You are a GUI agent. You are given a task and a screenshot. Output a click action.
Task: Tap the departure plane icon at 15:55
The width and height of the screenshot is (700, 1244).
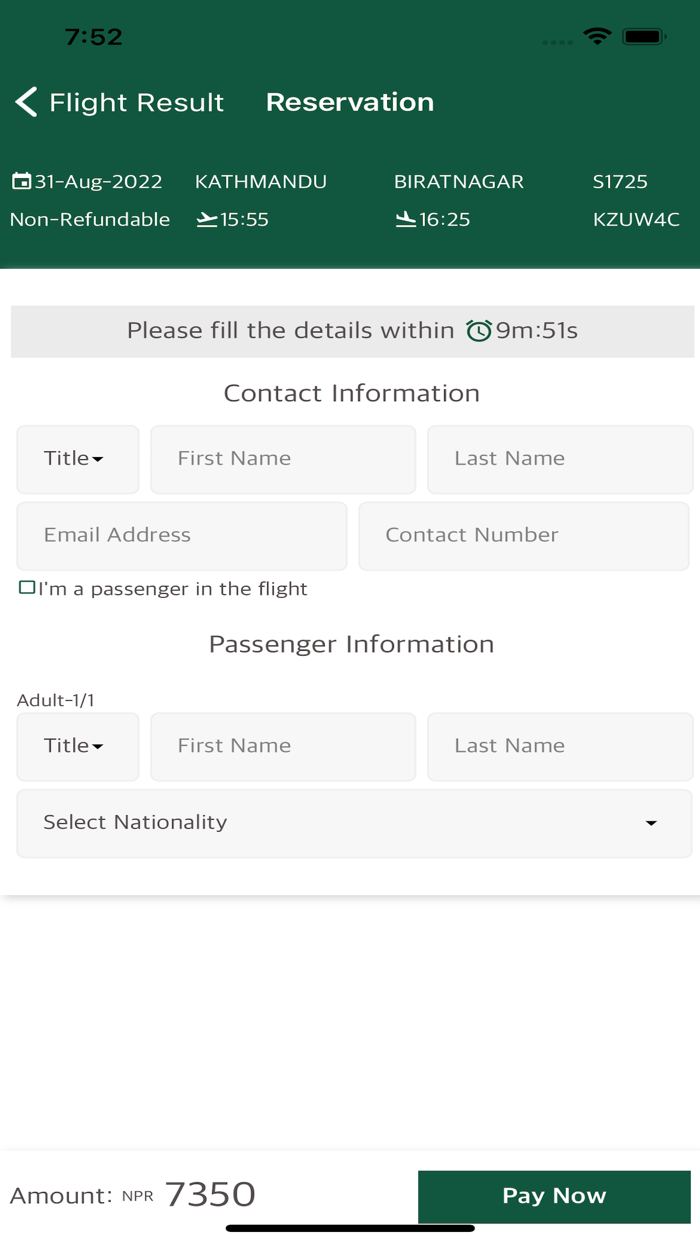click(x=207, y=219)
